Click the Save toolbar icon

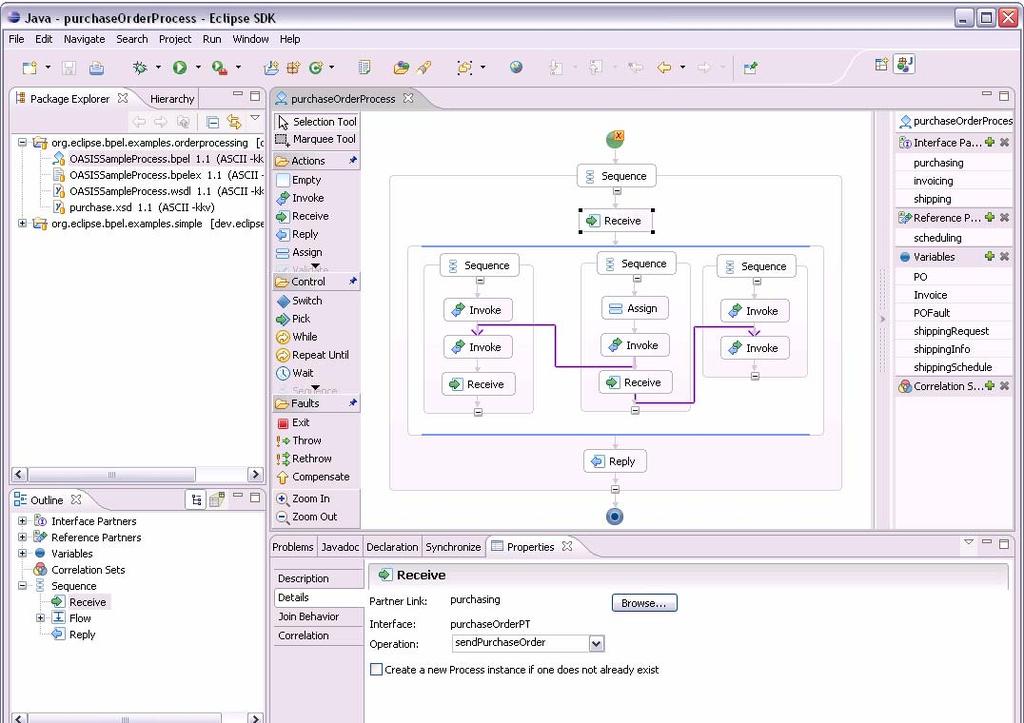tap(69, 68)
